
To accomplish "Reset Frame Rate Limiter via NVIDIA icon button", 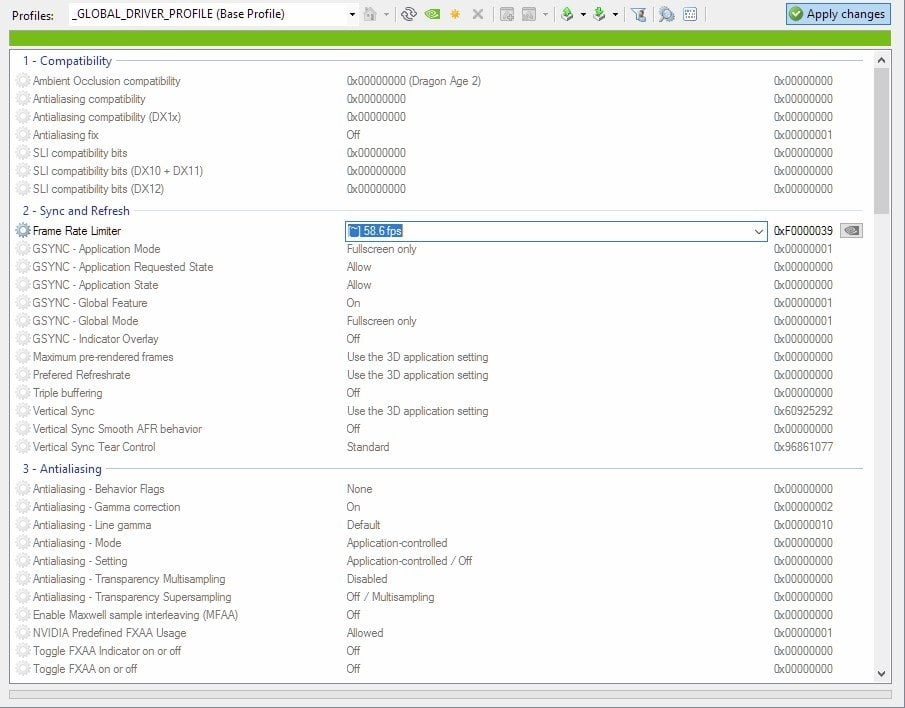I will (851, 231).
